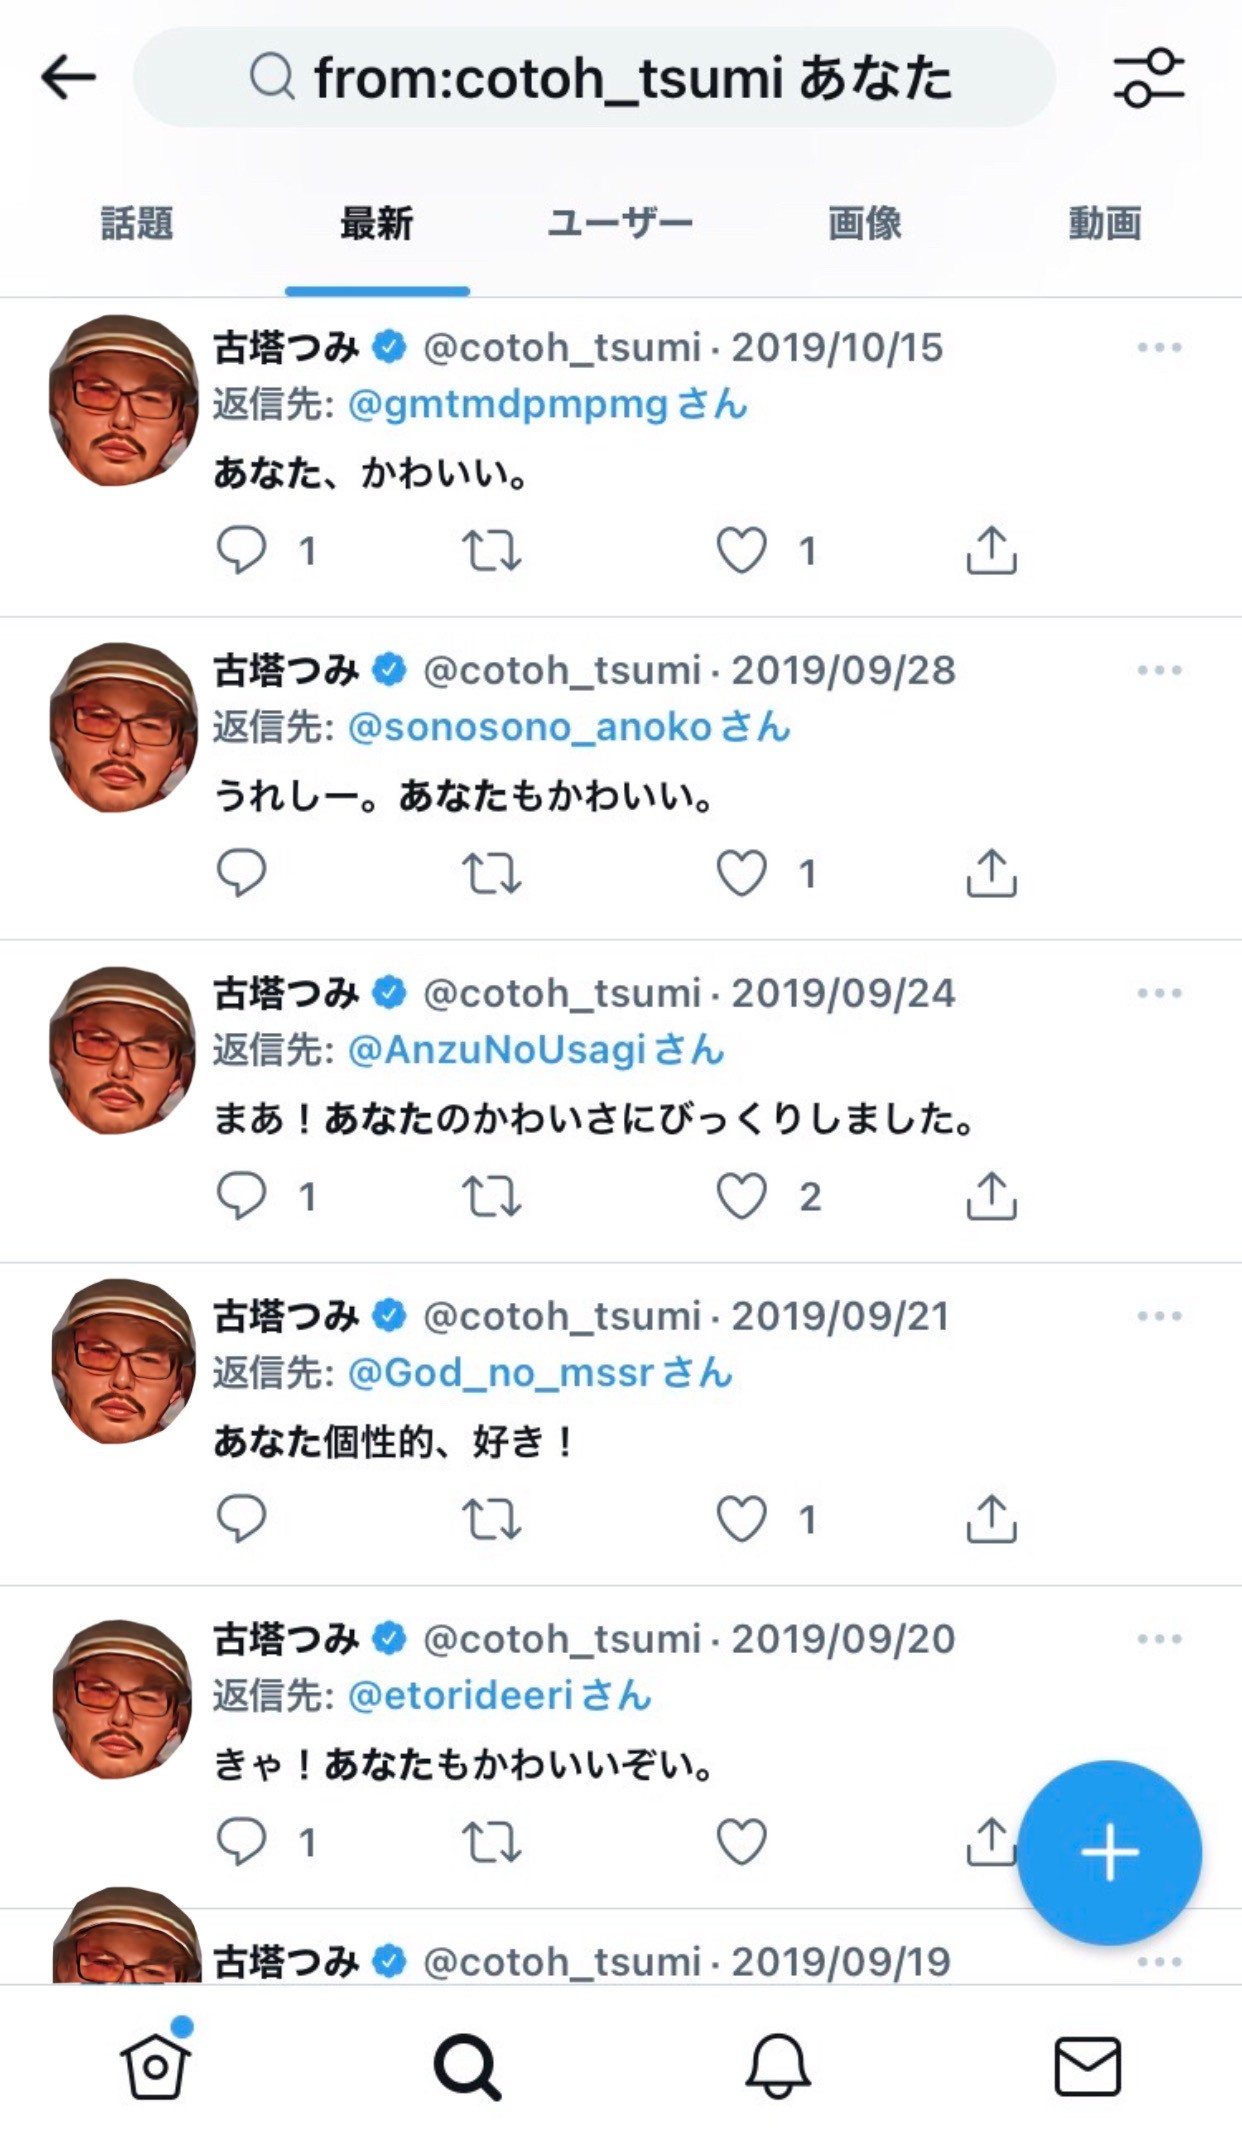Open notifications bell in bottom bar
Viewport: 1242px width, 2148px height.
pyautogui.click(x=777, y=2064)
